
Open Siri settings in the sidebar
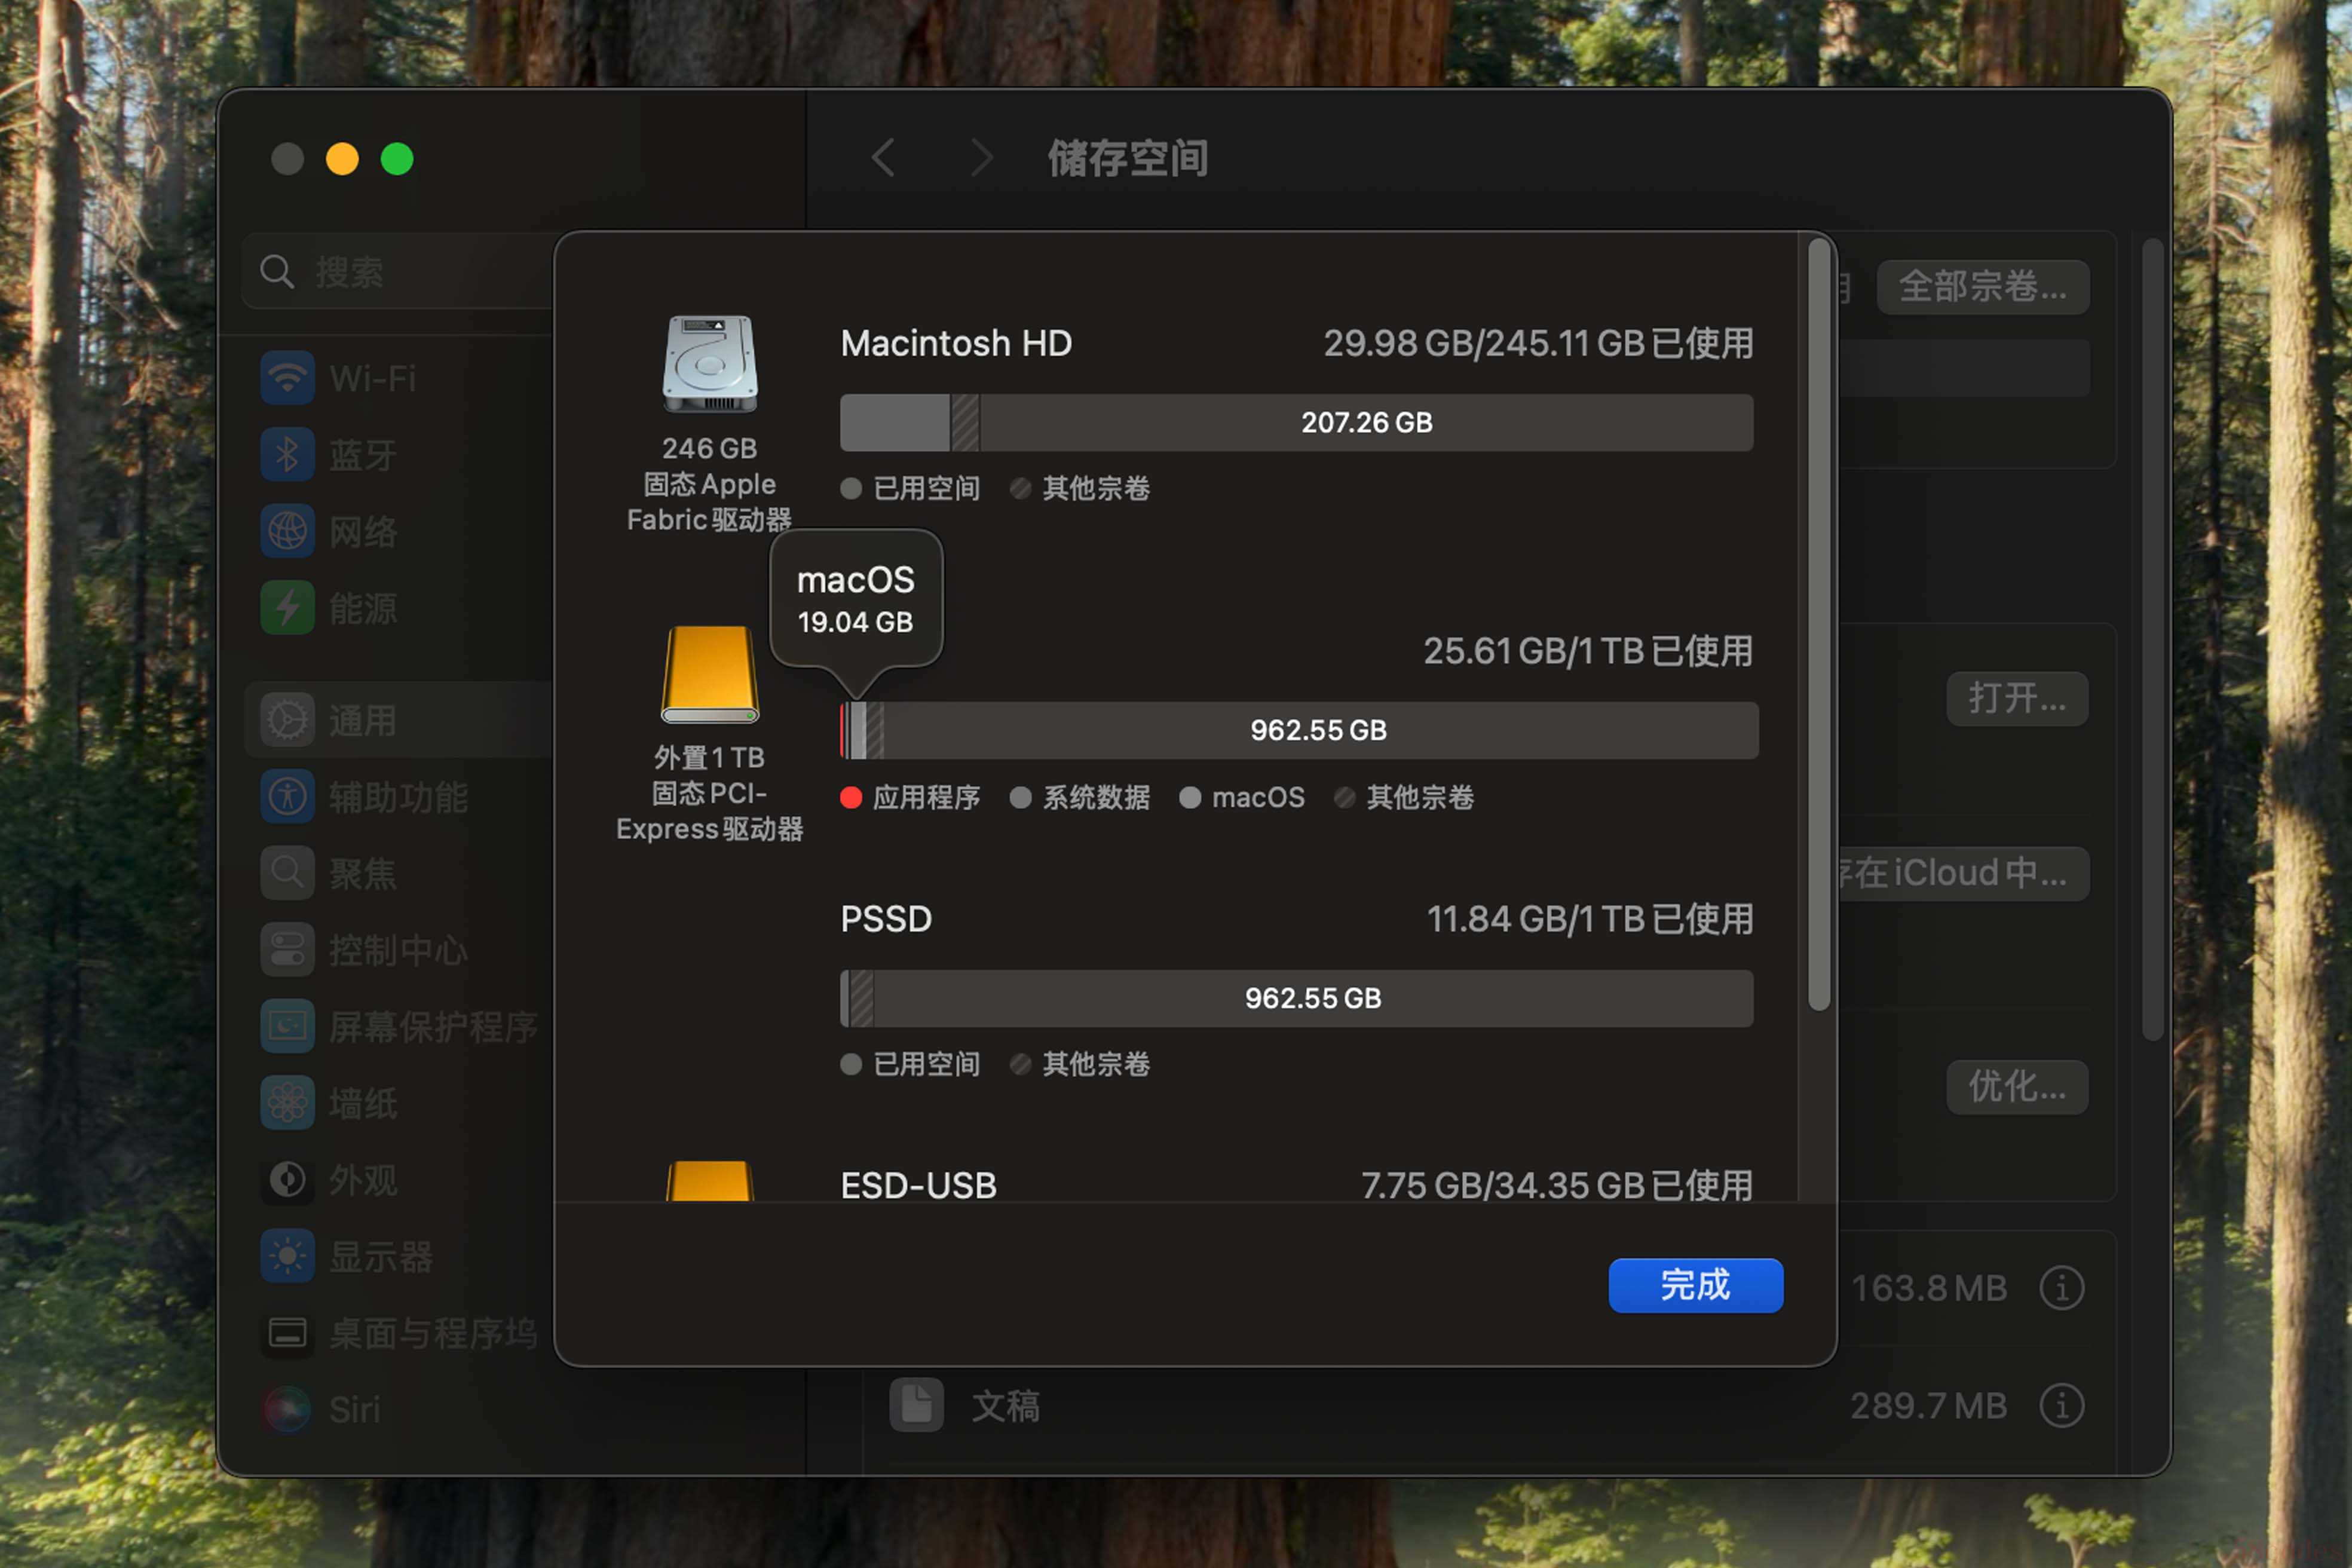354,1410
